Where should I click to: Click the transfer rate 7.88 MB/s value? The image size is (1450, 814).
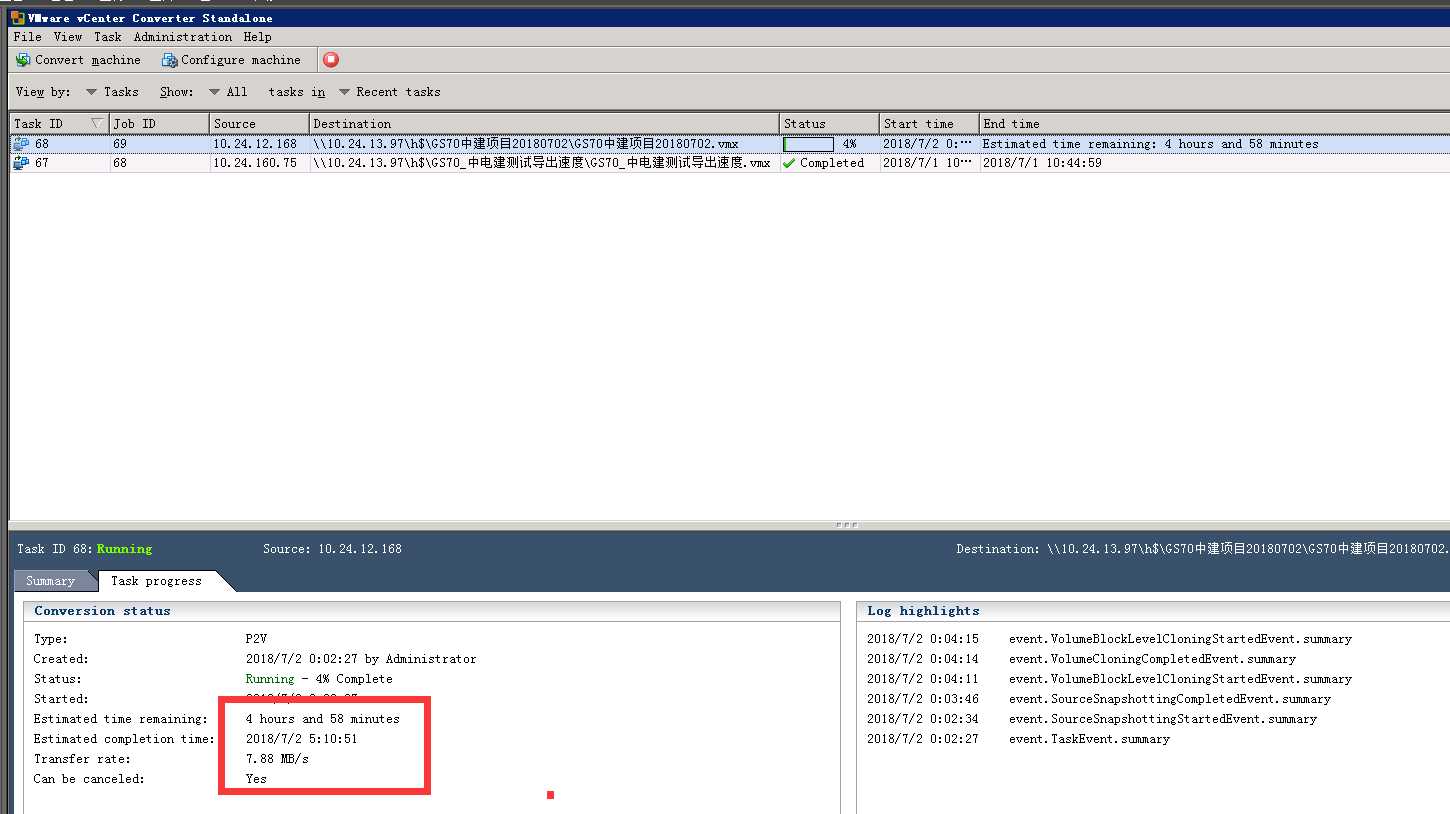point(277,759)
